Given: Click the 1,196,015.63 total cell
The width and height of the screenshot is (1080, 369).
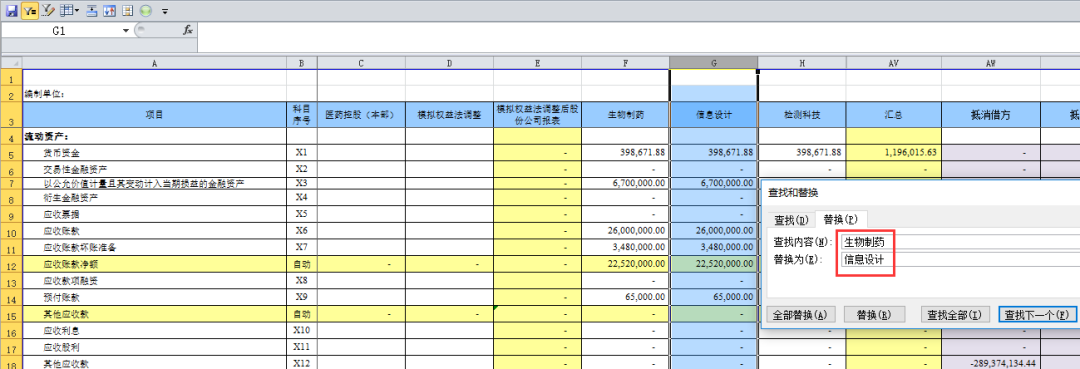Looking at the screenshot, I should point(893,153).
